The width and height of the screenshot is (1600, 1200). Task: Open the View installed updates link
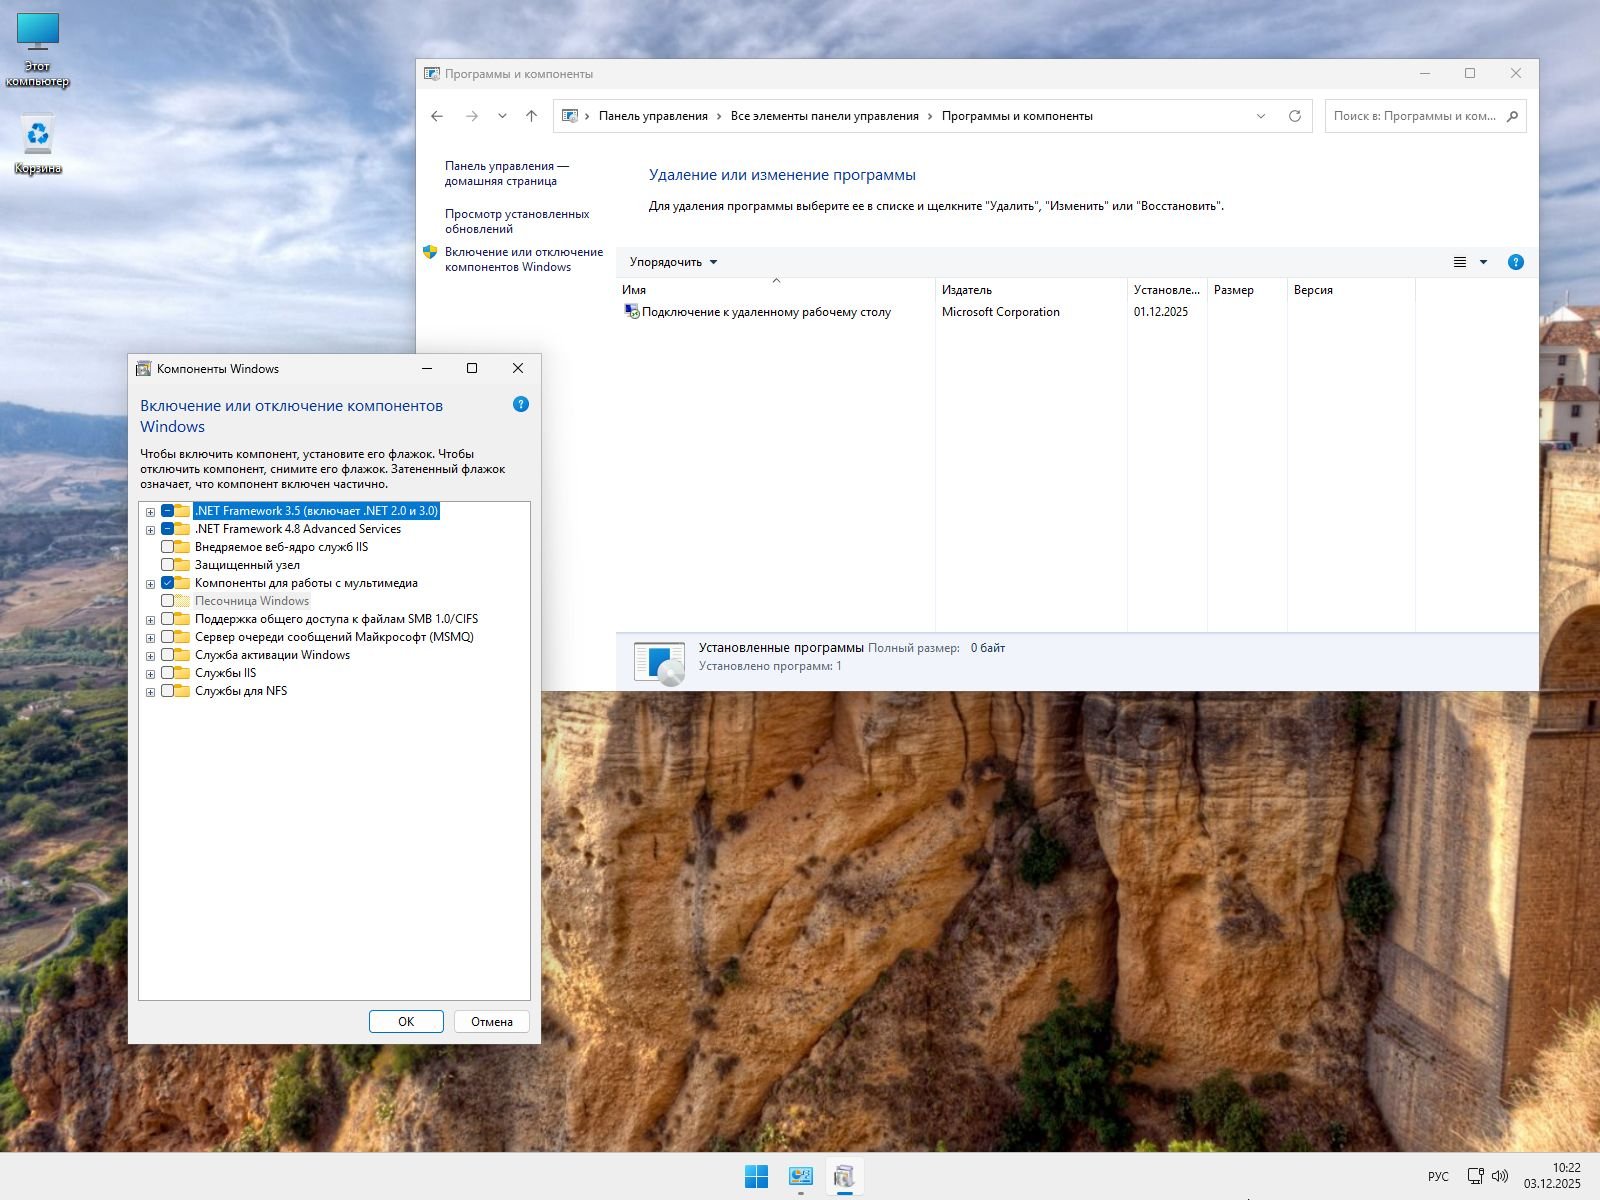[516, 221]
